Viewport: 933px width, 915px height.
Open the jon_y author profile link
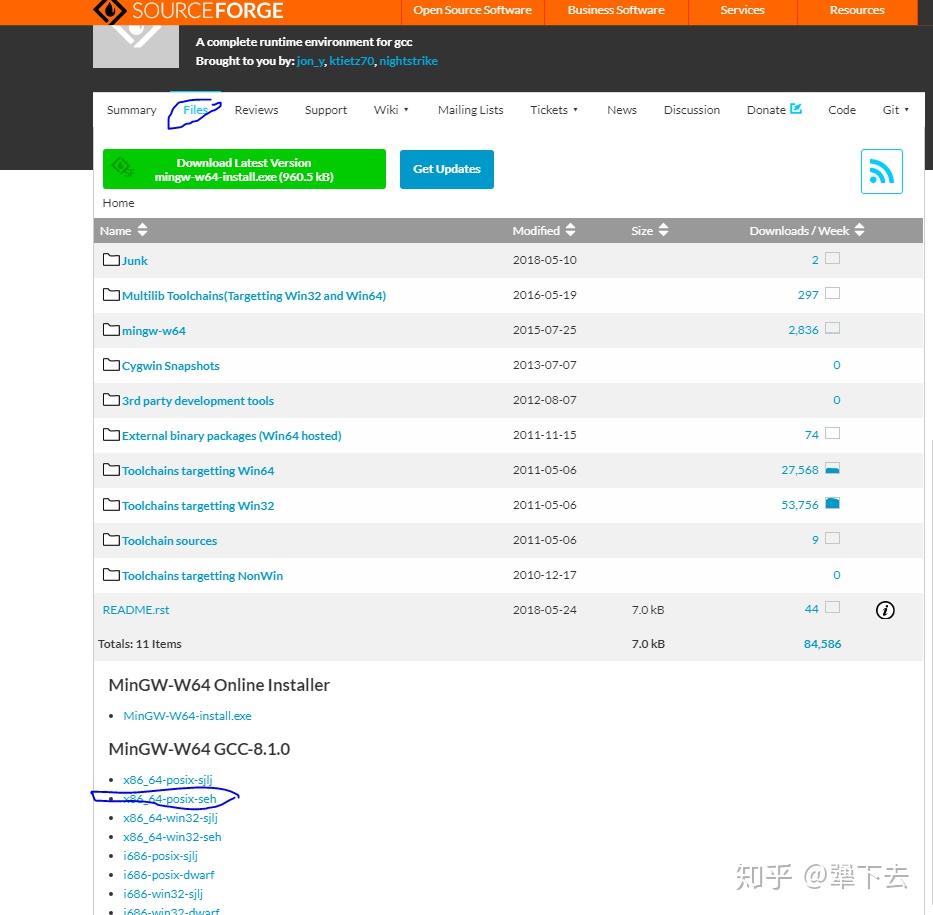(310, 61)
